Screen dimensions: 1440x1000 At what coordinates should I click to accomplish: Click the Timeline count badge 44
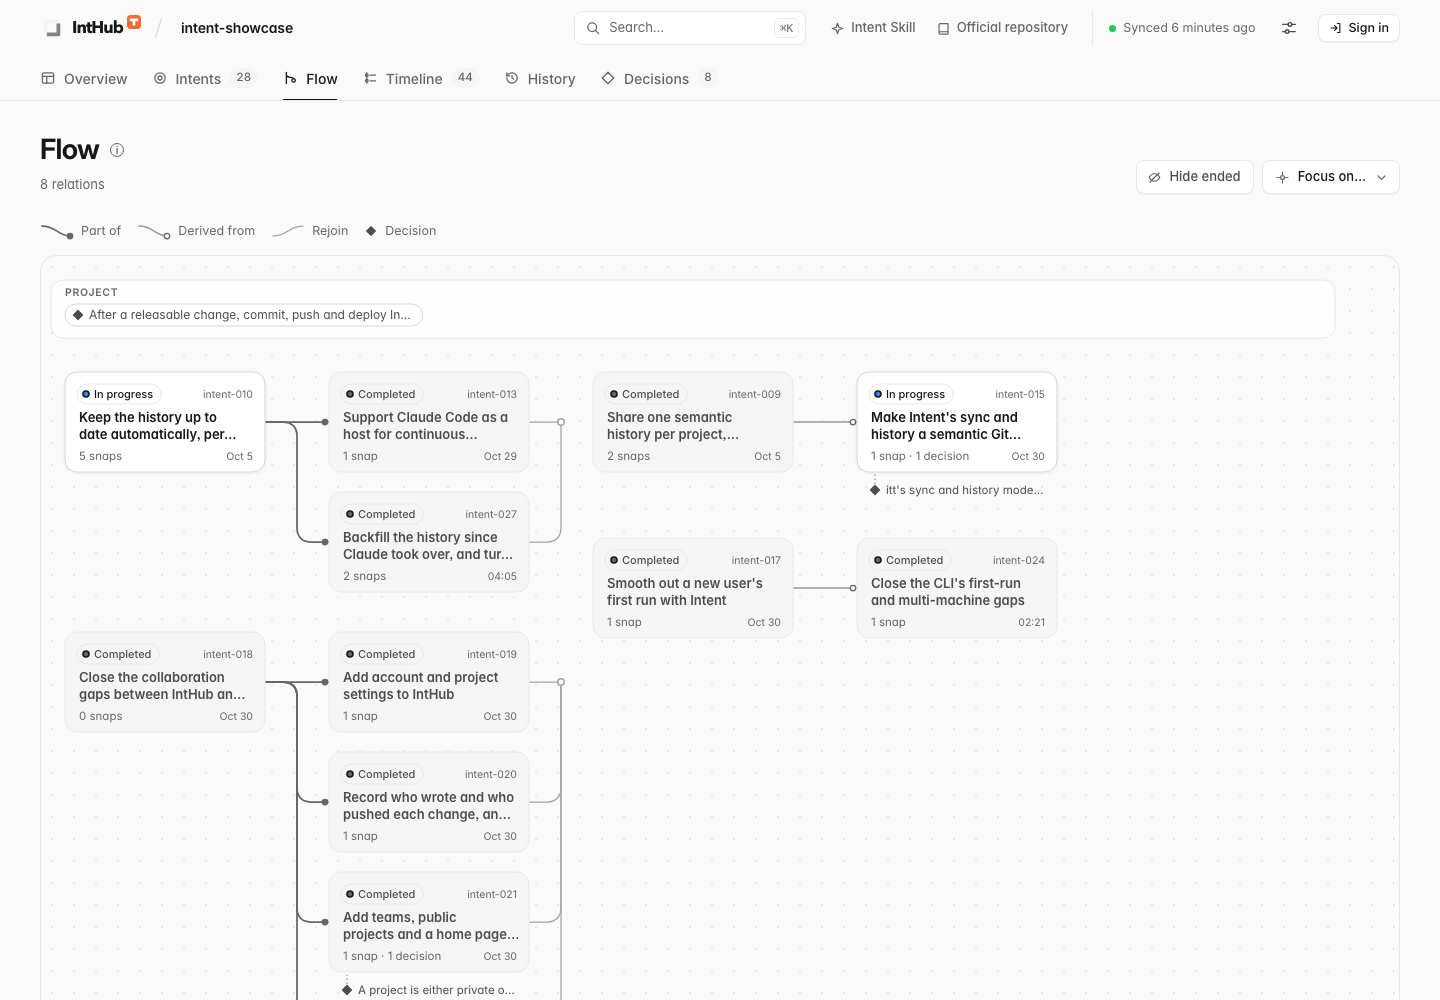[x=465, y=78]
